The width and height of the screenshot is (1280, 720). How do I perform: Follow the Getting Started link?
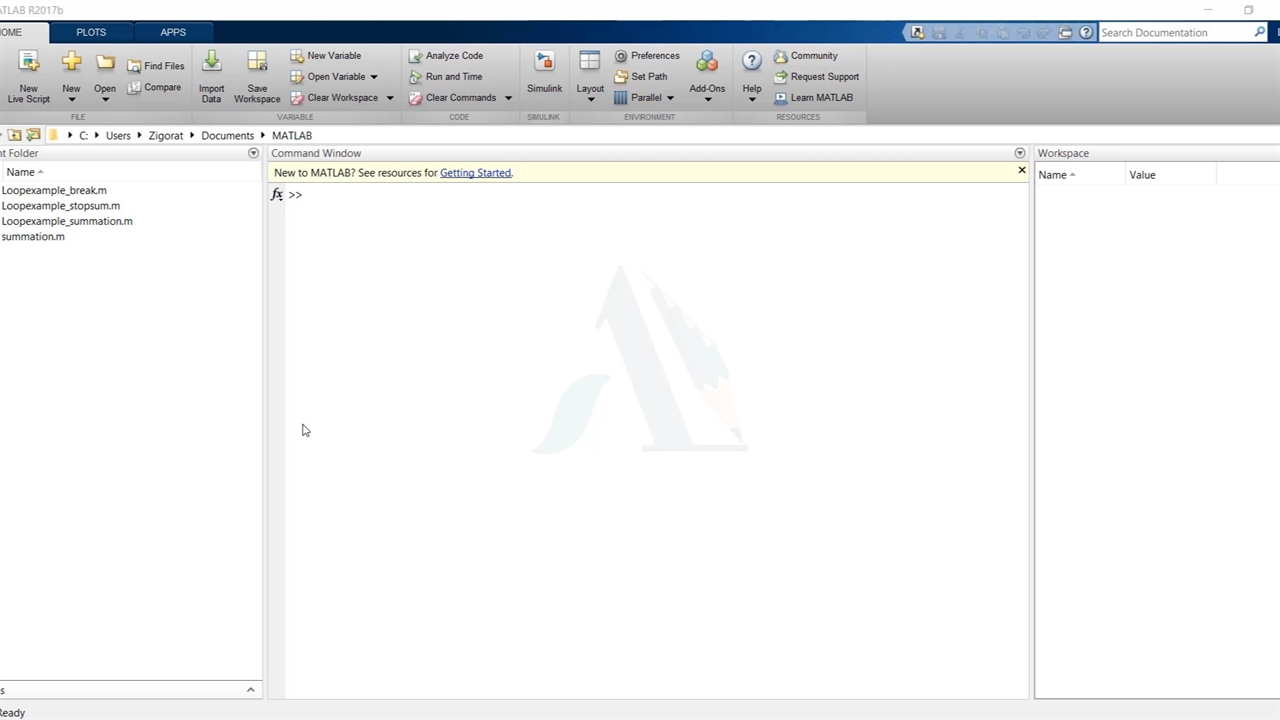point(475,173)
